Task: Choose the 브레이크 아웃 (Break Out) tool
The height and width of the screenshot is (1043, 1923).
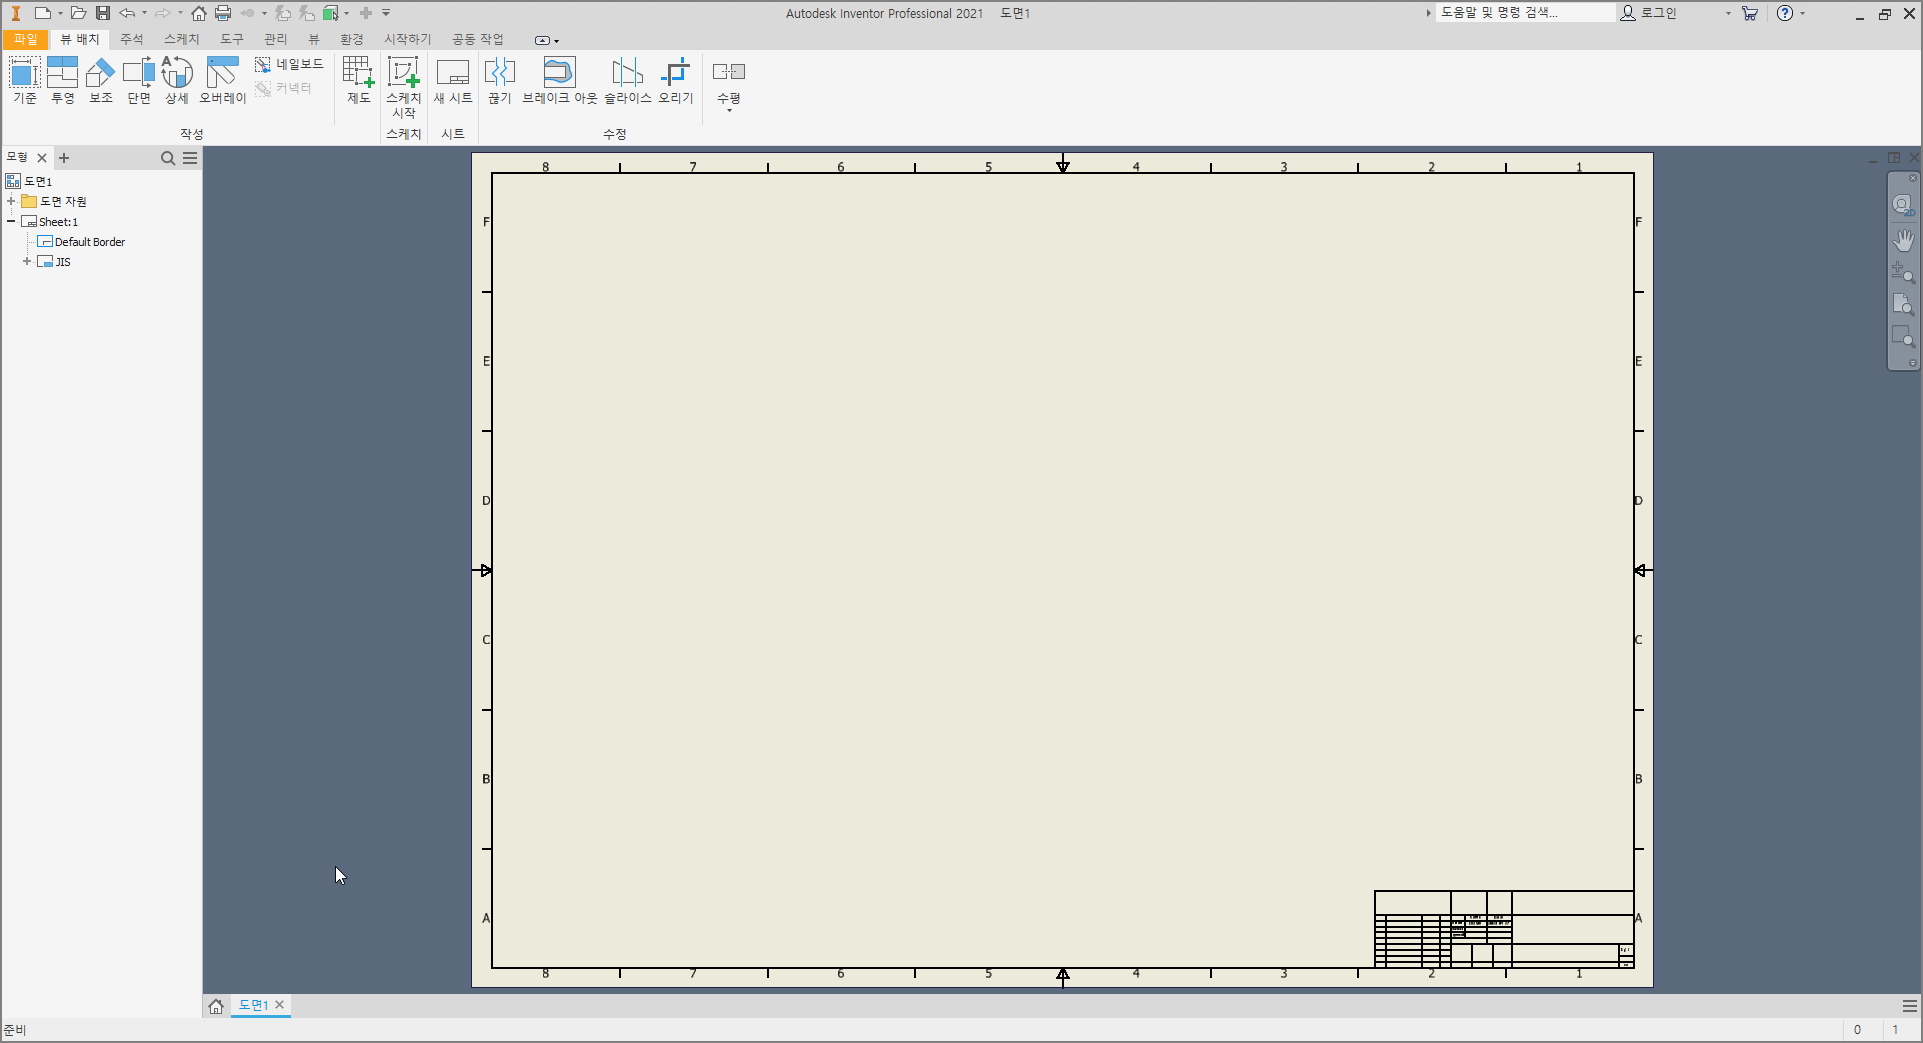Action: 560,80
